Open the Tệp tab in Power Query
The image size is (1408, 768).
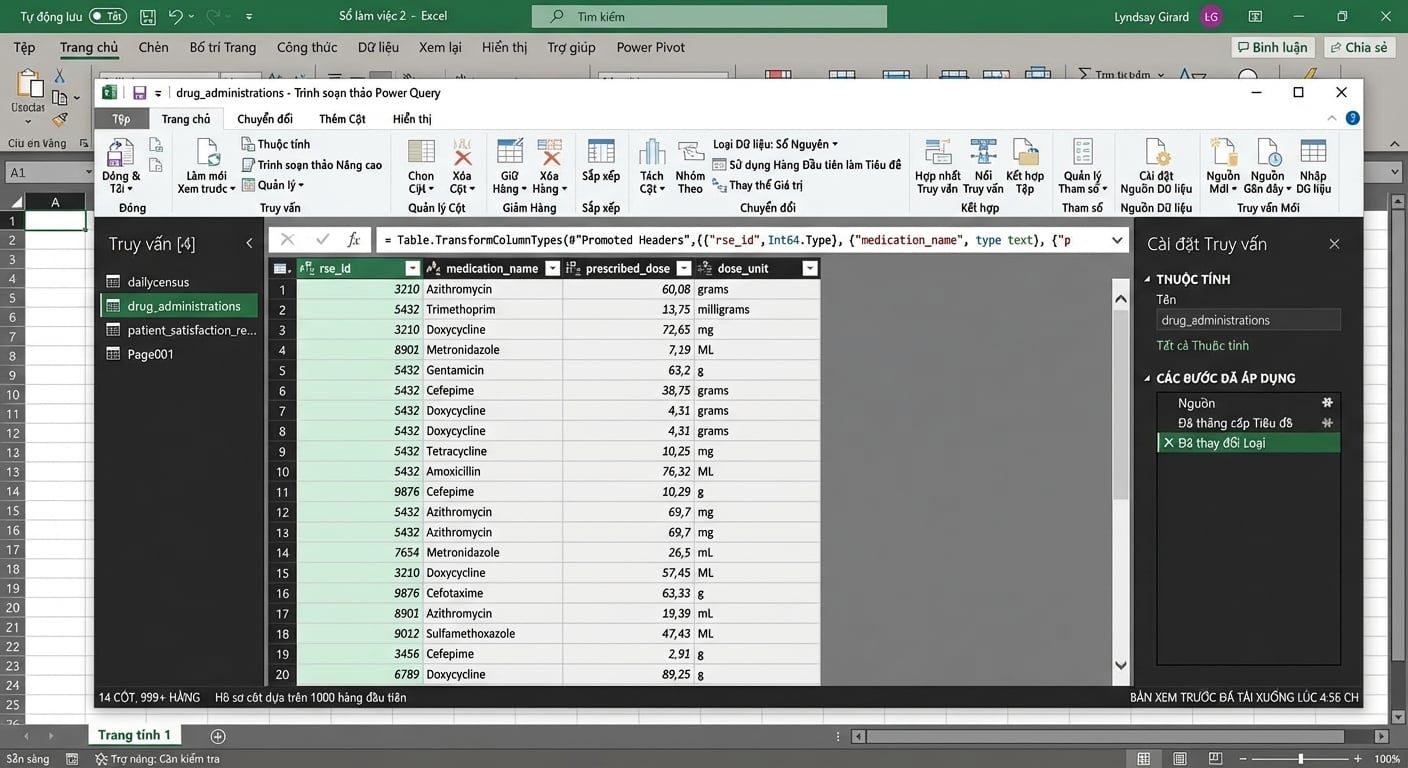coord(121,118)
